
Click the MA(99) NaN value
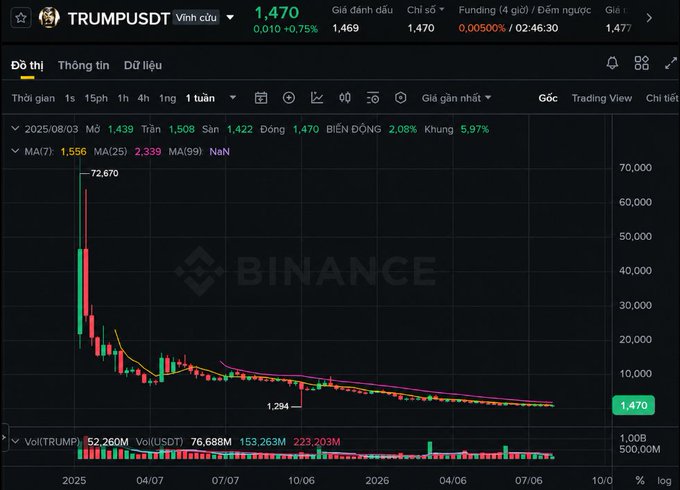pos(219,151)
